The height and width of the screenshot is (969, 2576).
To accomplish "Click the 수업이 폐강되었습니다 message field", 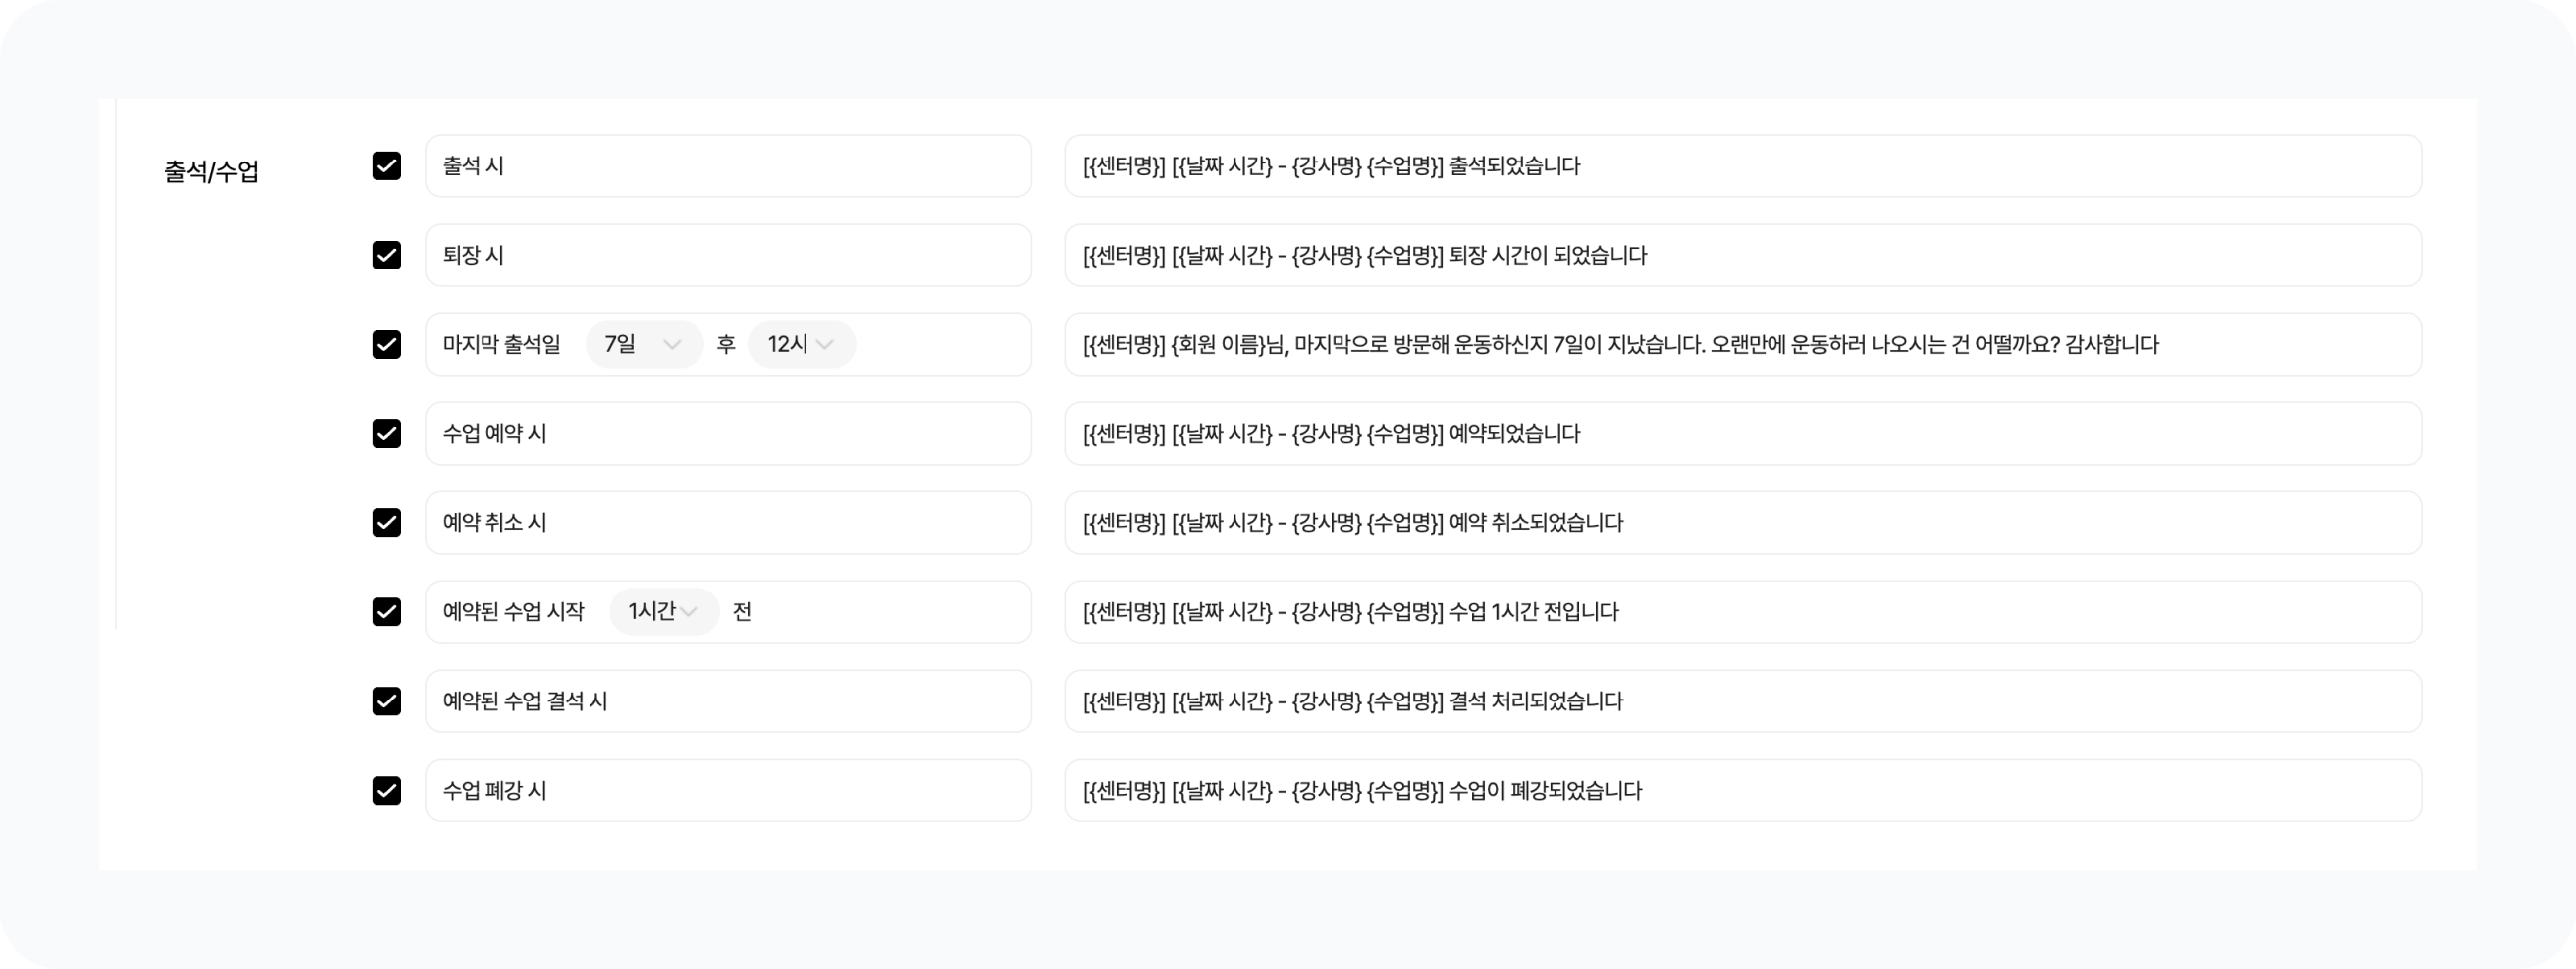I will (1742, 790).
